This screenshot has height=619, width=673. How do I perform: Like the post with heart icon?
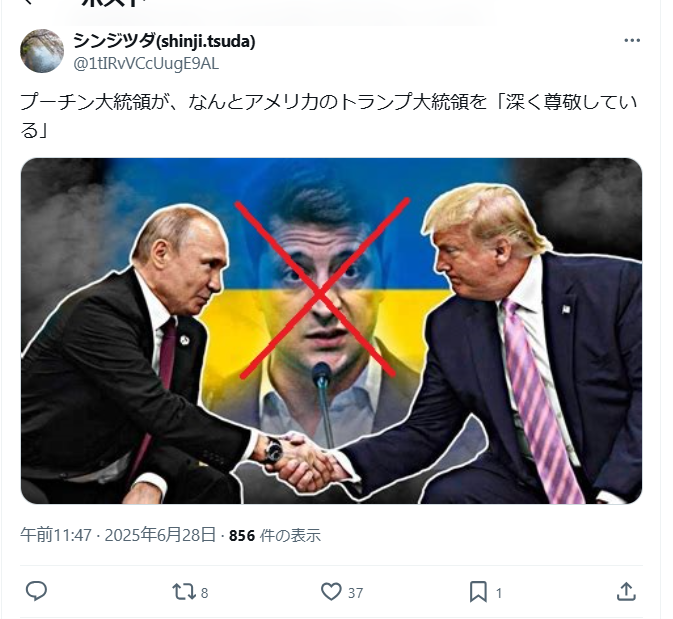click(331, 592)
